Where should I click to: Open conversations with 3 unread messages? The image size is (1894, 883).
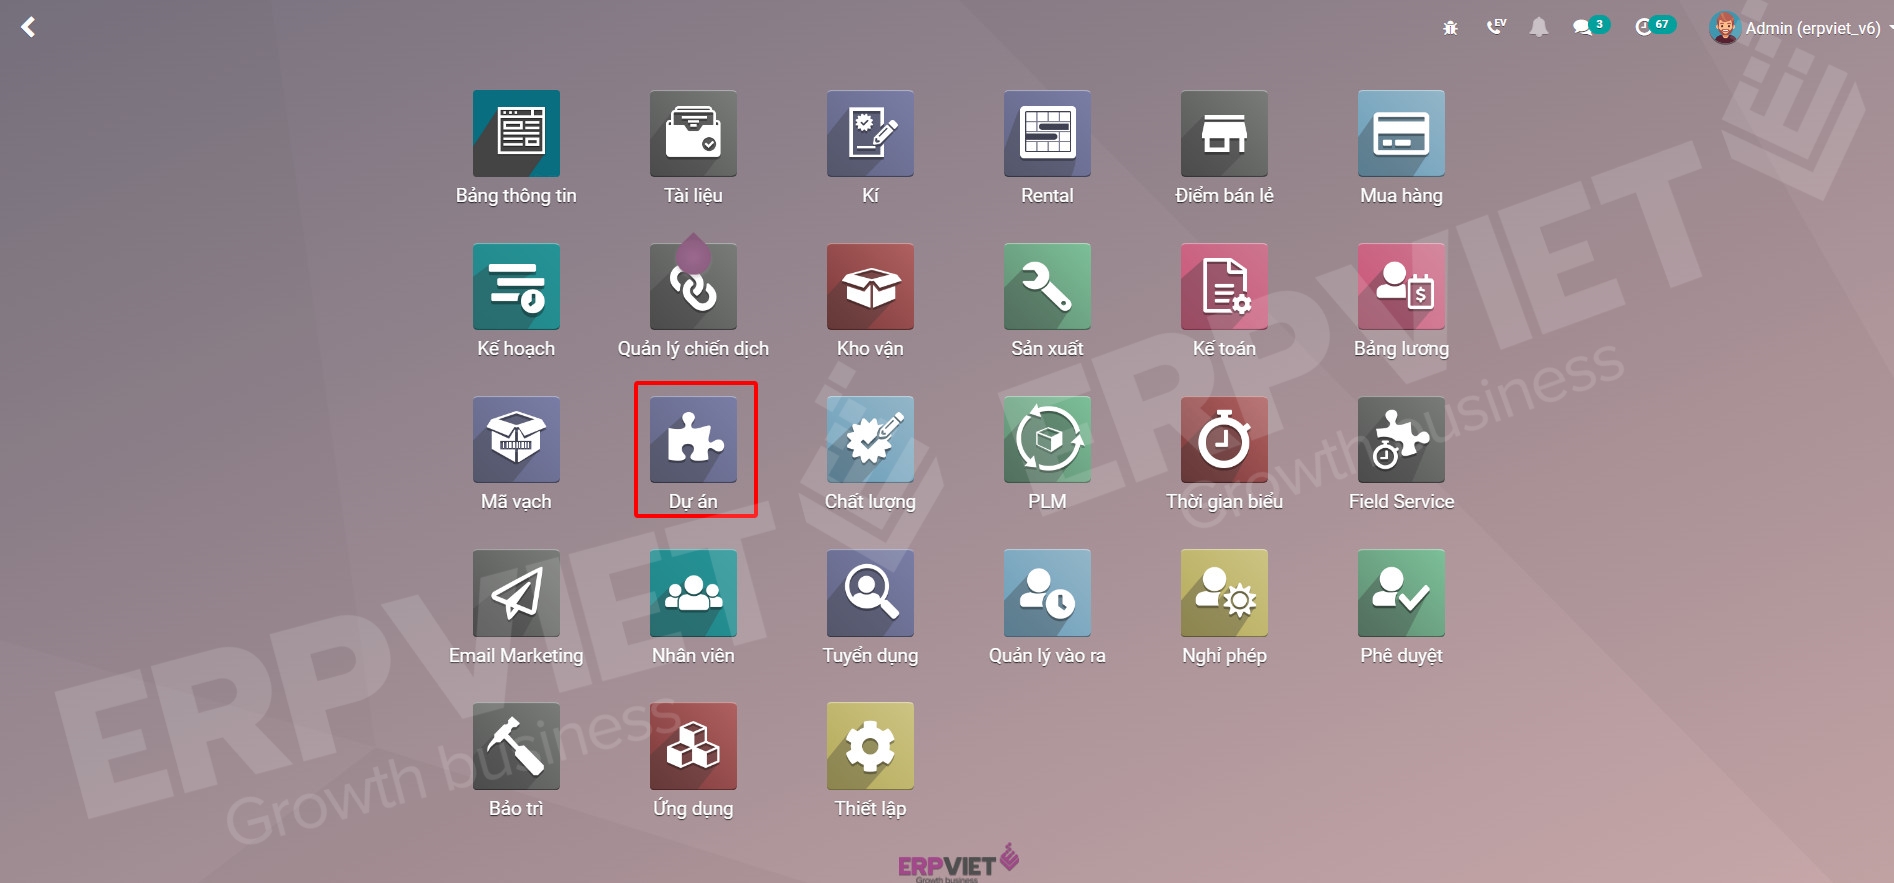tap(1591, 26)
